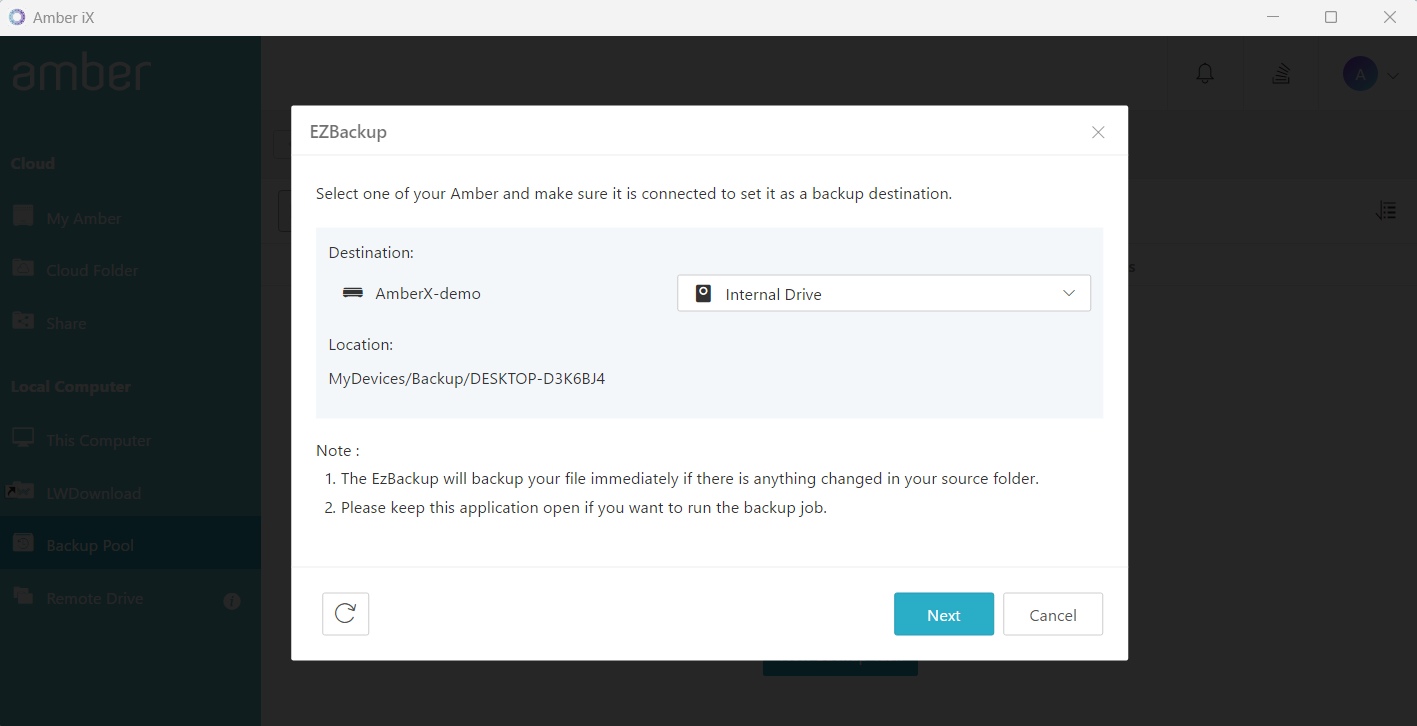Click the user avatar A
The width and height of the screenshot is (1417, 726).
click(x=1360, y=73)
